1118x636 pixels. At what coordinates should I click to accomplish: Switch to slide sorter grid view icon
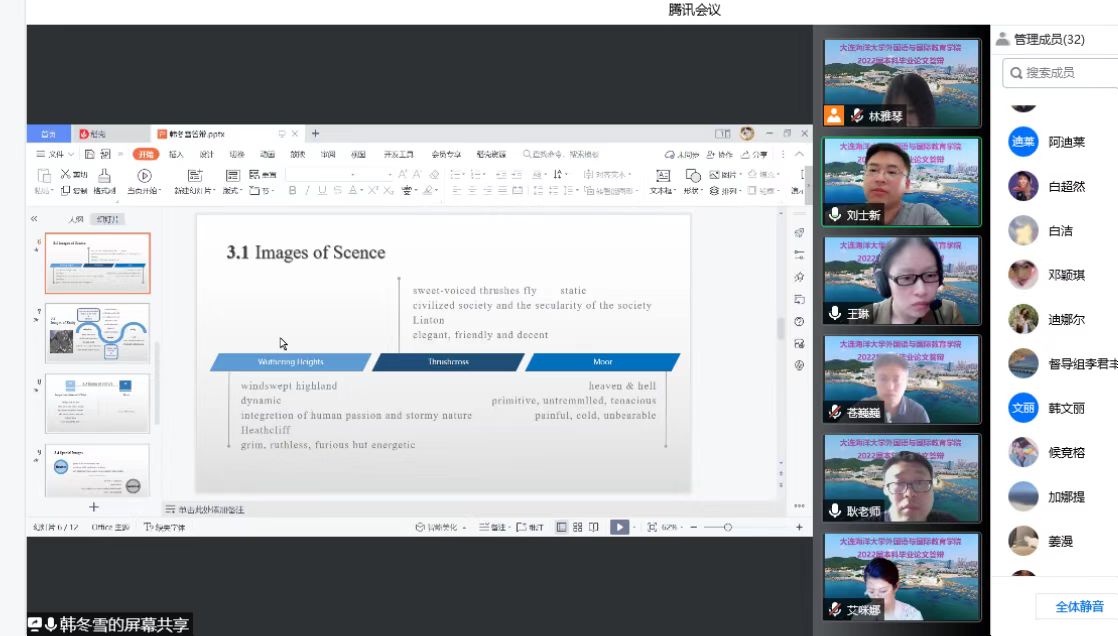[577, 527]
